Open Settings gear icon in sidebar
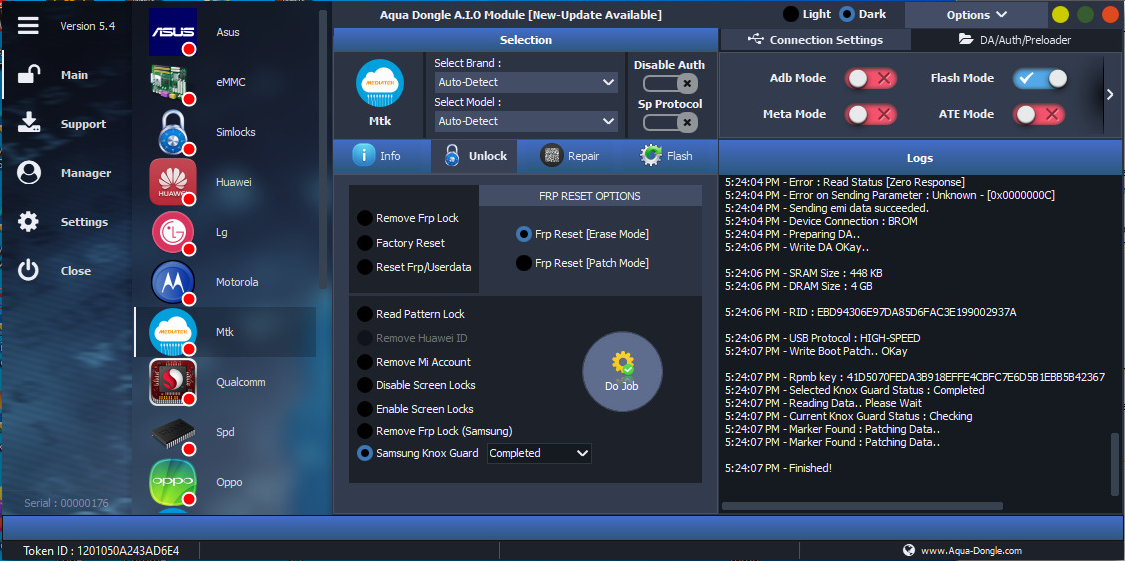Screen dimensions: 1125x561 tap(29, 222)
